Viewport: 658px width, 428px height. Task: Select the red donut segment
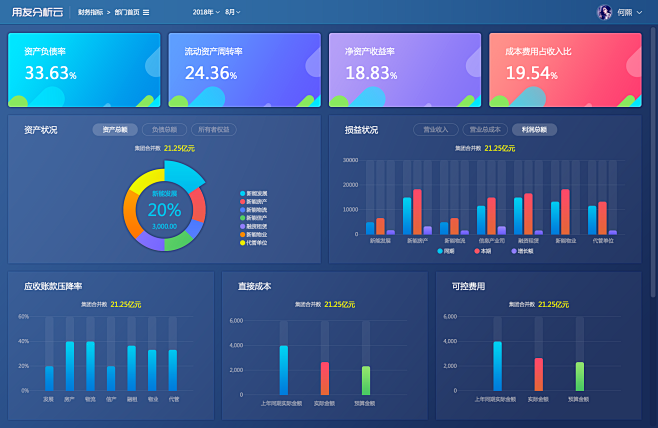199,206
